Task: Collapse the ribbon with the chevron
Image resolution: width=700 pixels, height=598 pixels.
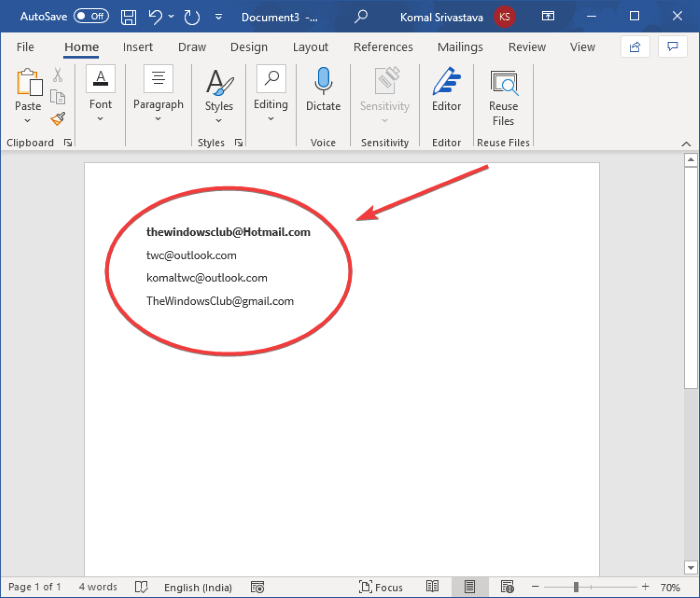Action: tap(686, 144)
